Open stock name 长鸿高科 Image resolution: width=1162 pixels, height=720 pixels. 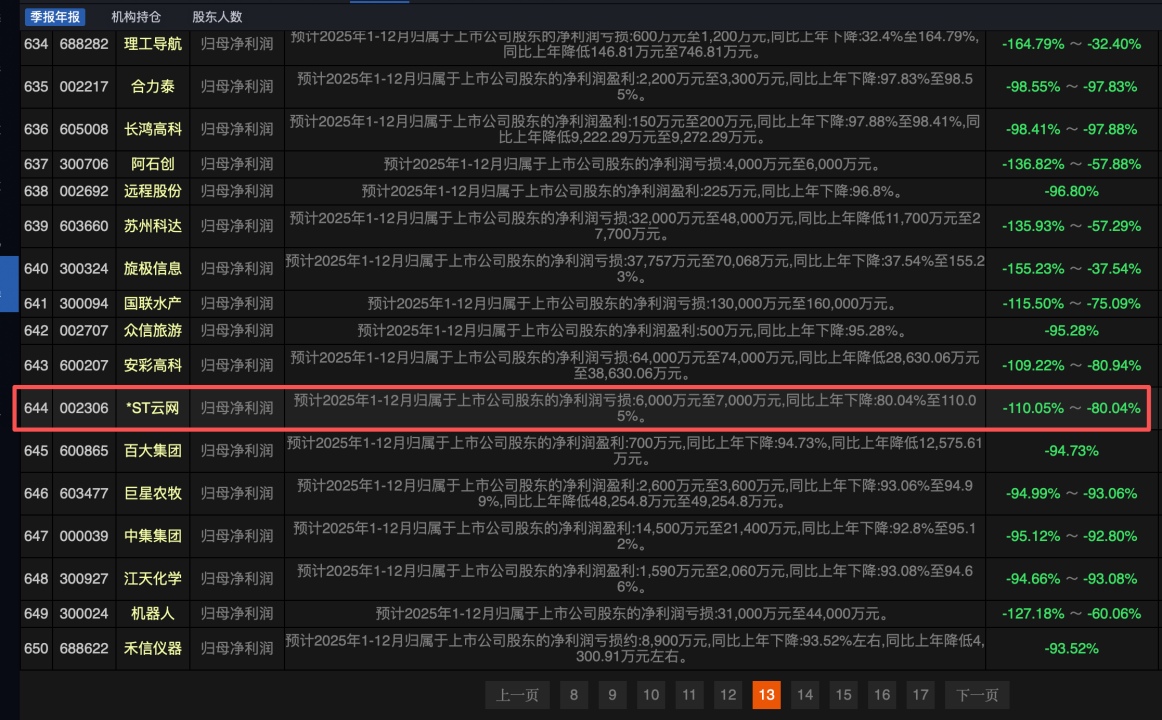pos(153,129)
